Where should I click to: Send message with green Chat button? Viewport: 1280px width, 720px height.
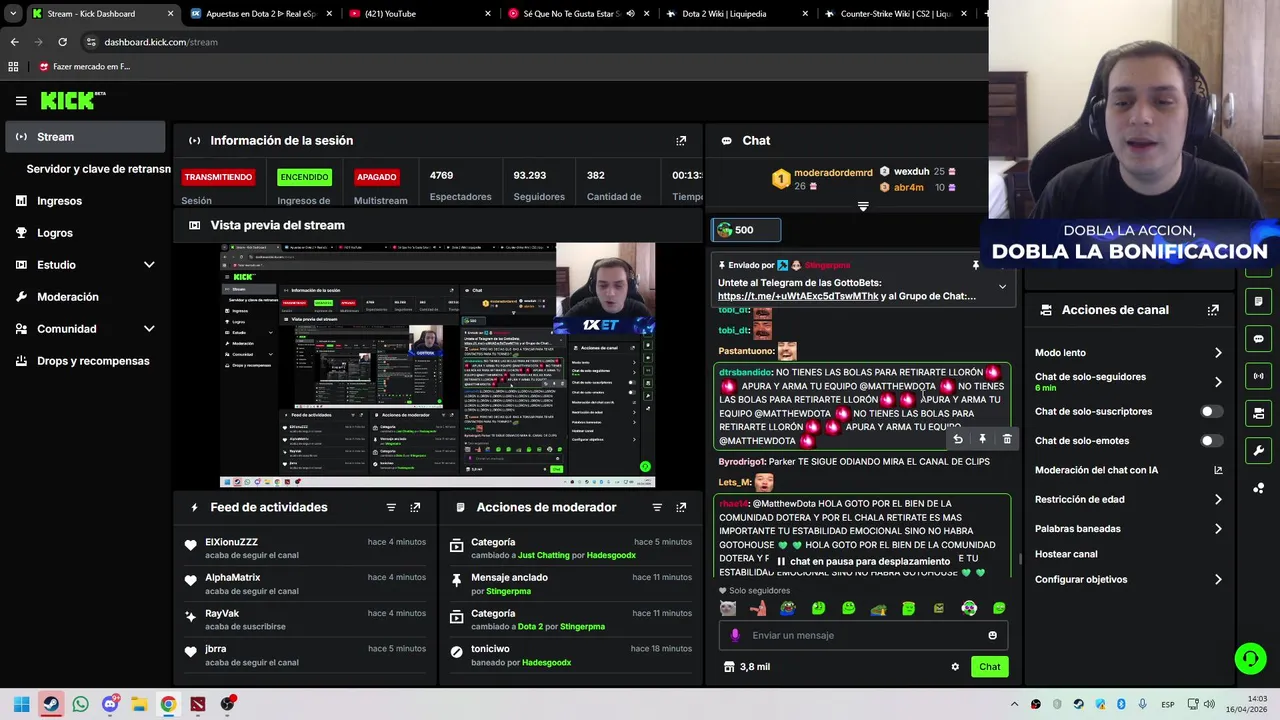coord(989,667)
